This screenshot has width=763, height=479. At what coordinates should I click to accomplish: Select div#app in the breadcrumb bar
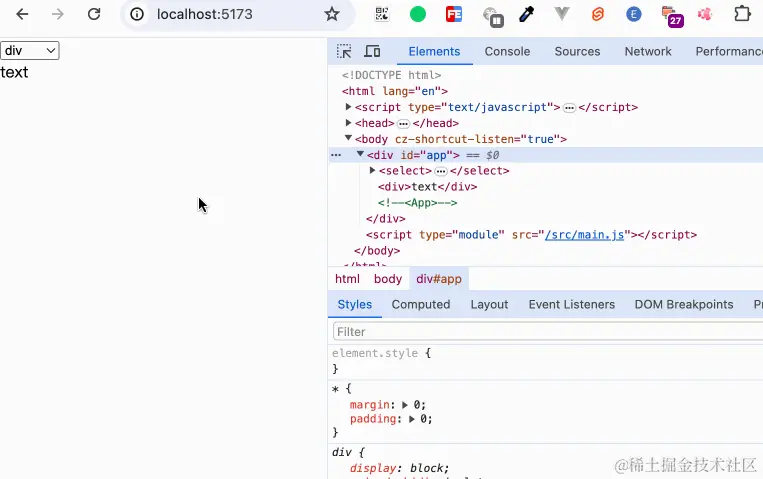[x=439, y=279]
